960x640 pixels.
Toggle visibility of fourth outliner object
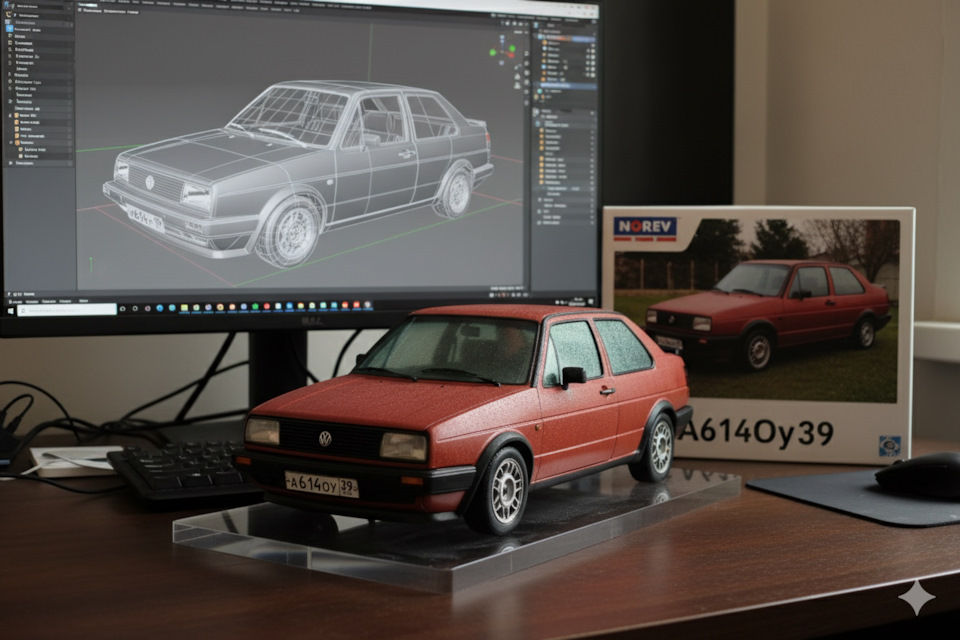[593, 62]
